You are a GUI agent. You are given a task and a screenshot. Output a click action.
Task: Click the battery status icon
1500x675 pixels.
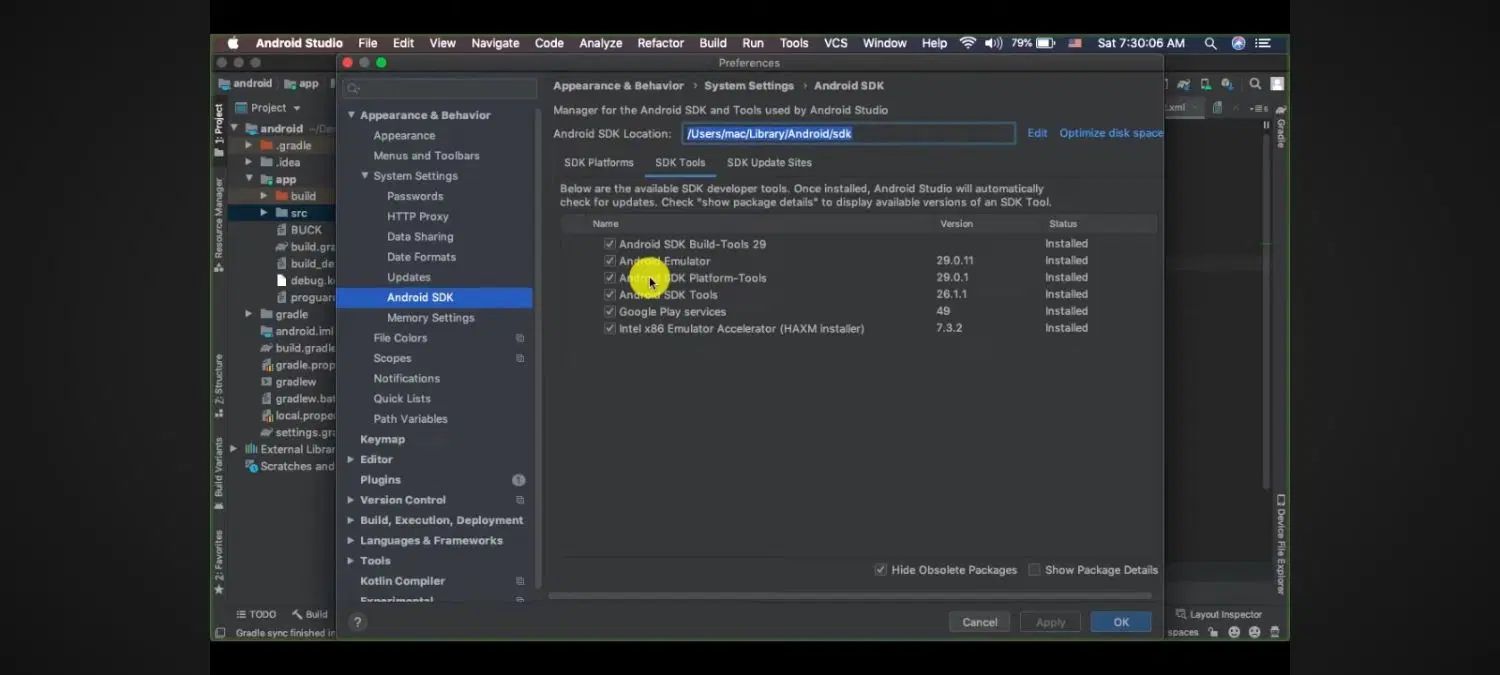[1045, 43]
